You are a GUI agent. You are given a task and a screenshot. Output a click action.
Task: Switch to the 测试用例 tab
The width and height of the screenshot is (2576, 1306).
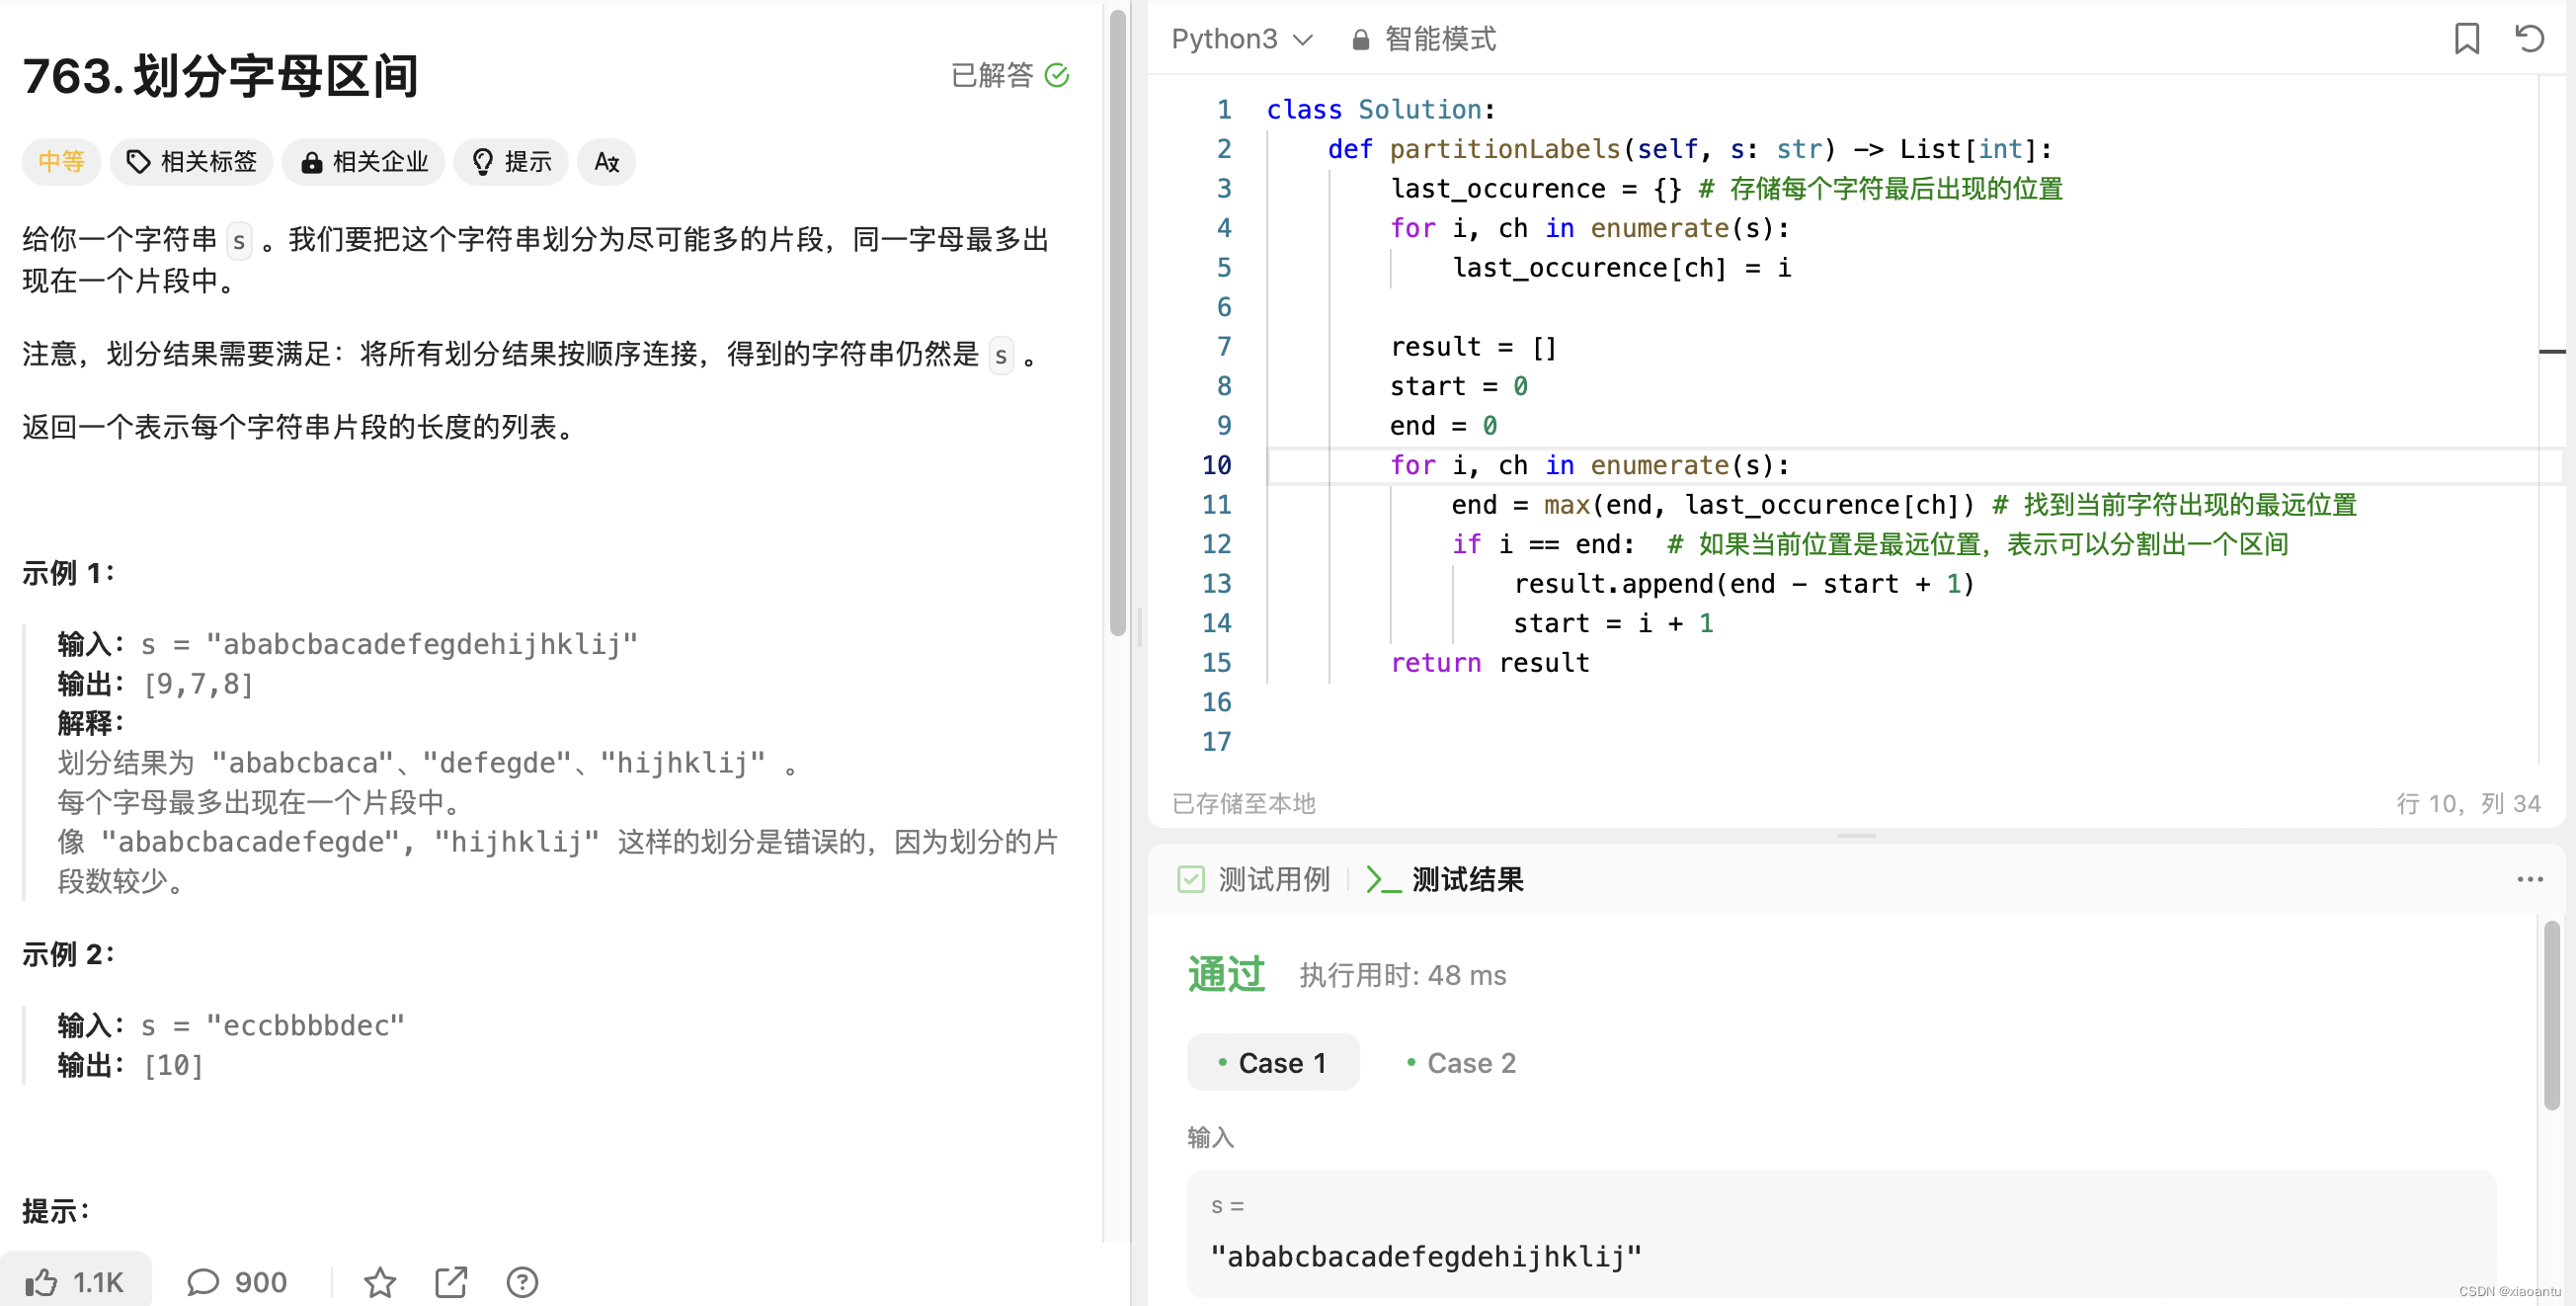pos(1255,879)
